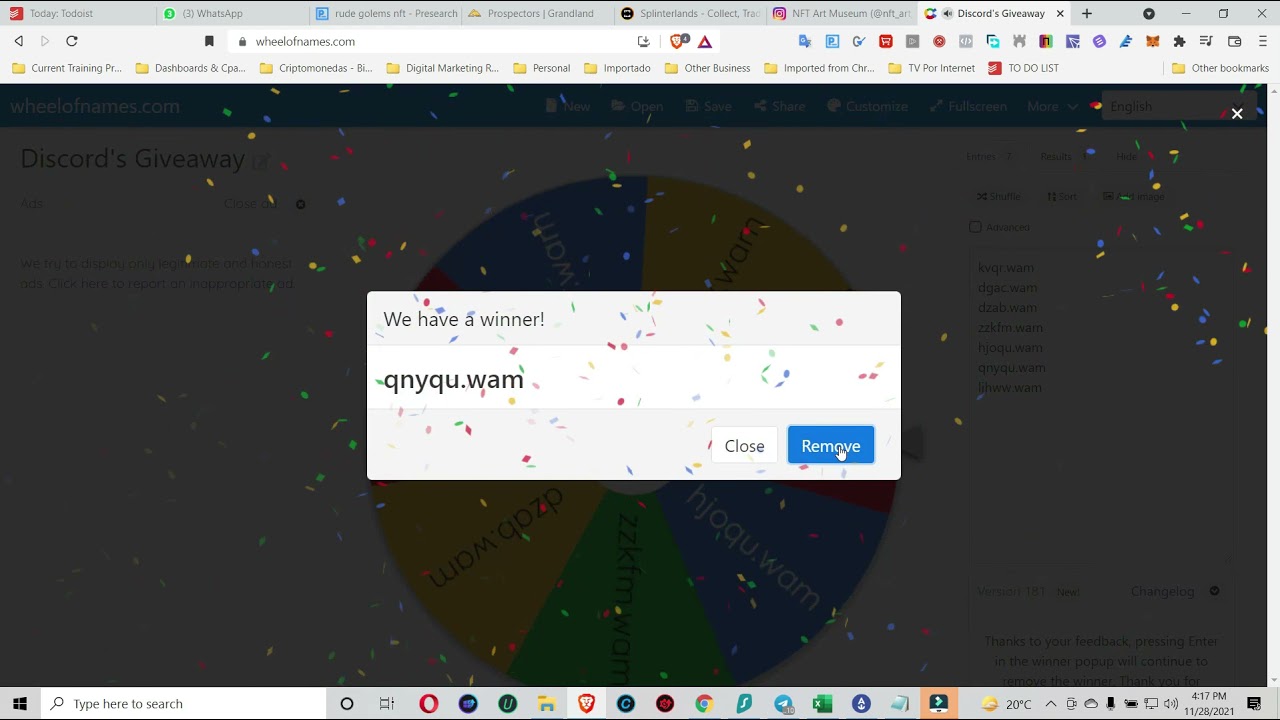
Task: Open the Other bookmarks folder
Action: click(1220, 68)
